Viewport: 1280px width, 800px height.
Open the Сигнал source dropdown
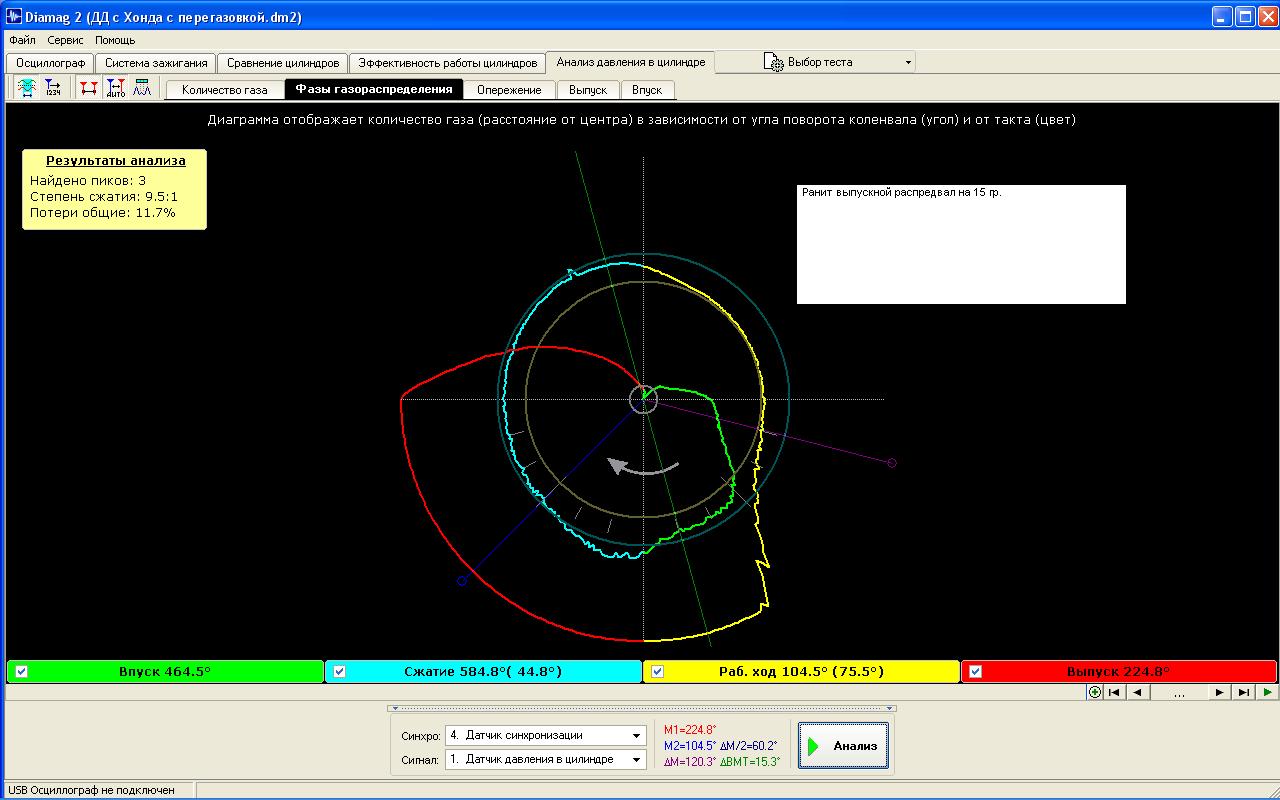pos(637,760)
